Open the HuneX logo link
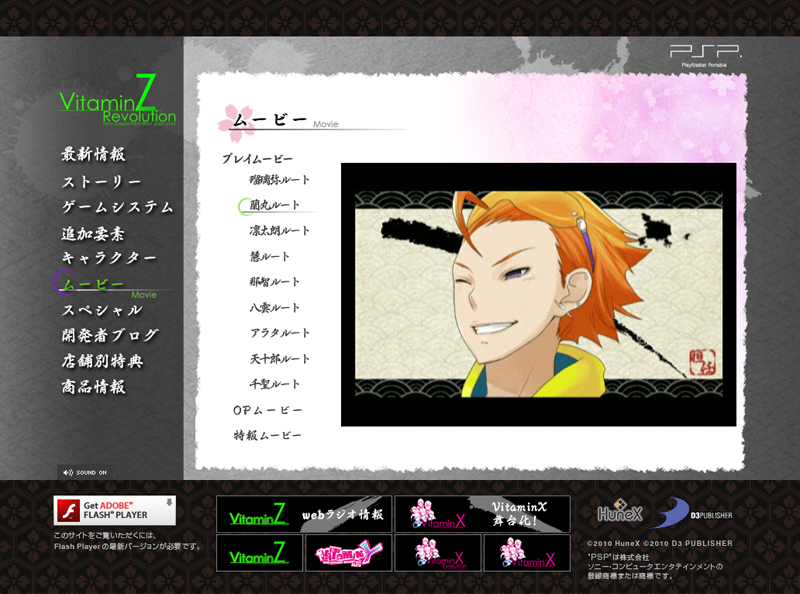800x594 pixels. pos(619,511)
